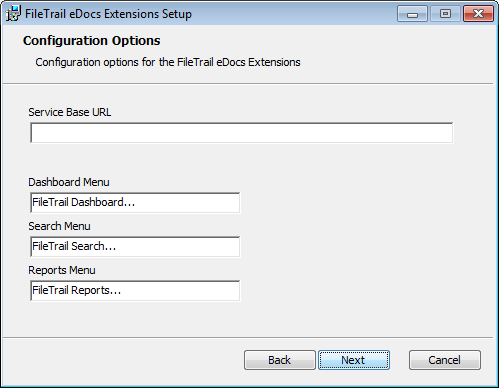Select the 'Search Menu' label
Screen dimensions: 499x388
click(x=59, y=226)
